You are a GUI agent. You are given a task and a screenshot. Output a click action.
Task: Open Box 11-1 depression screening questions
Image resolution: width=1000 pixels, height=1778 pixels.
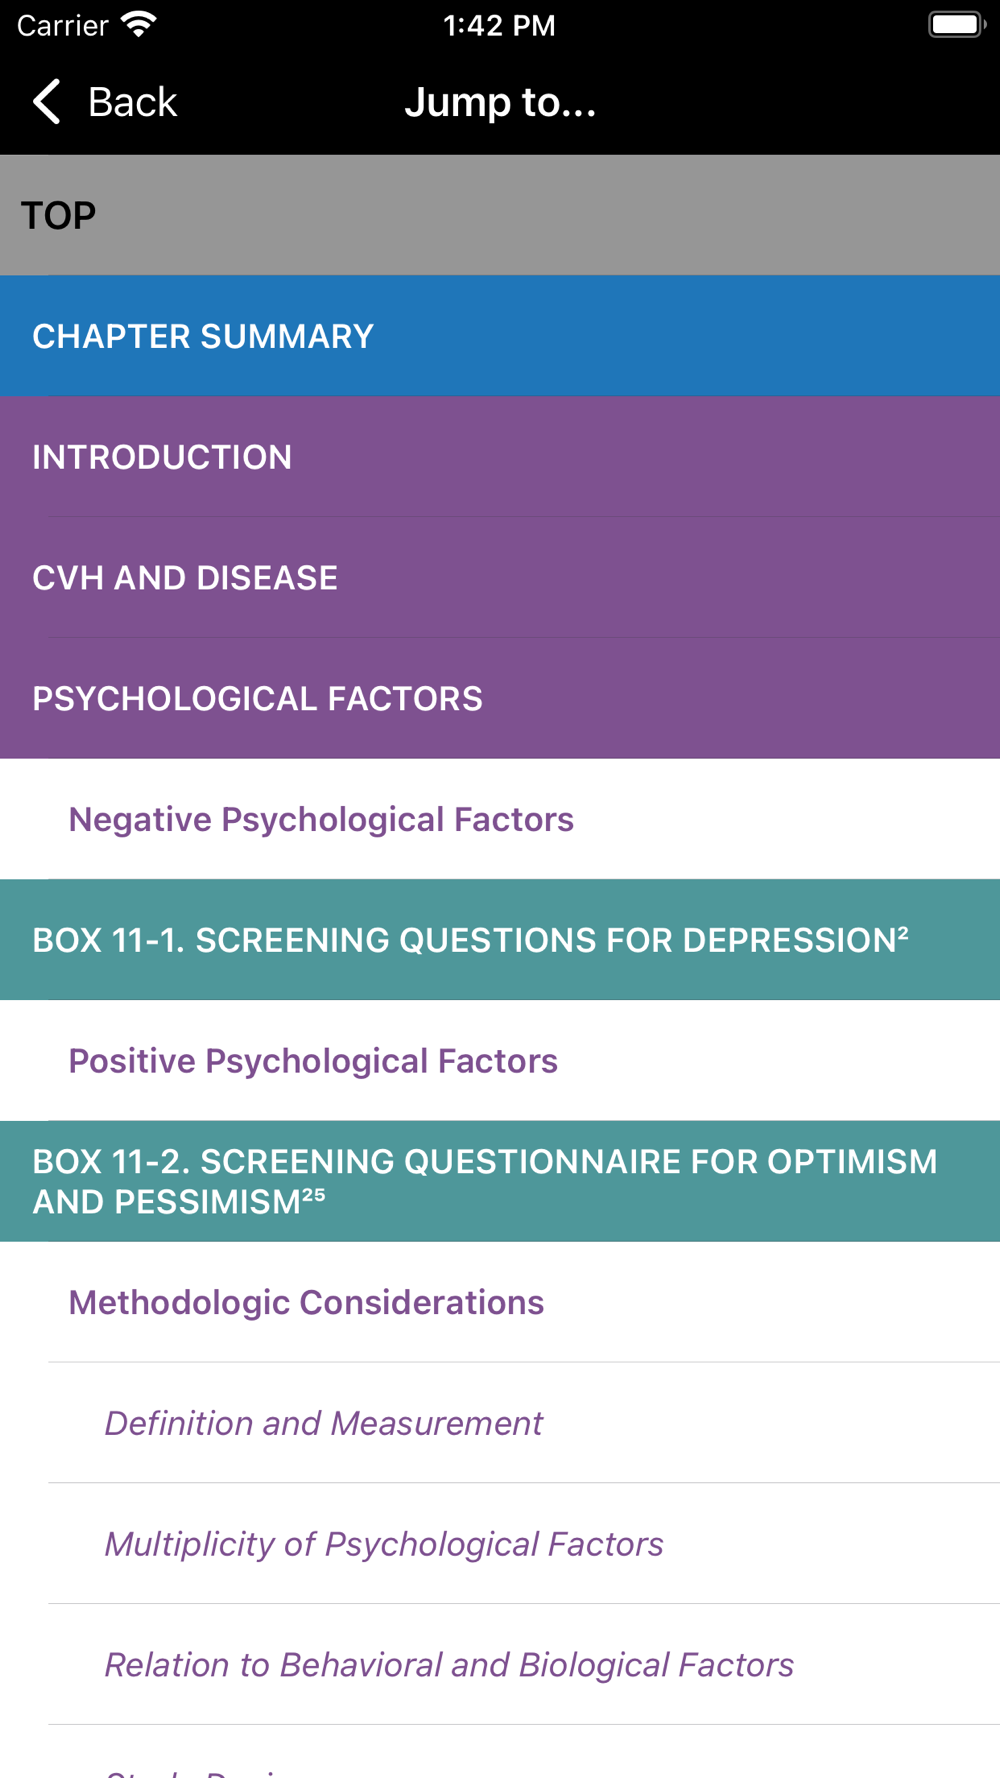pyautogui.click(x=500, y=940)
